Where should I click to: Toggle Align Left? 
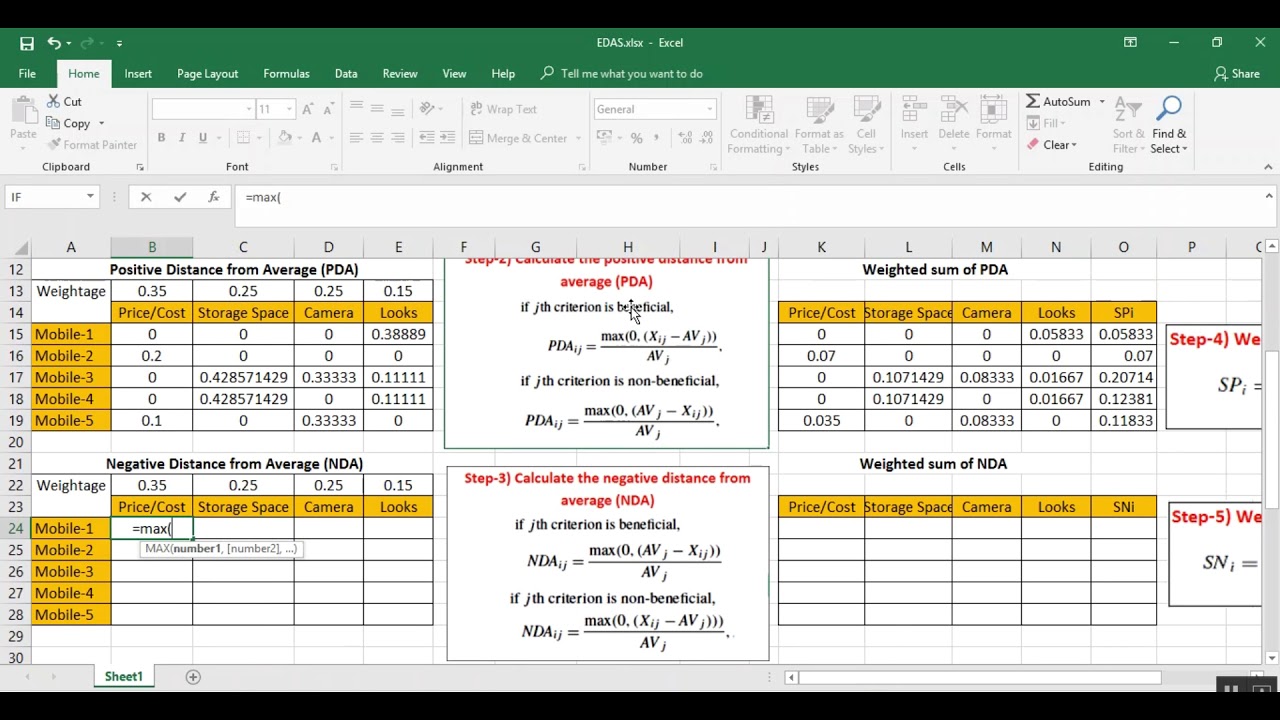point(356,138)
